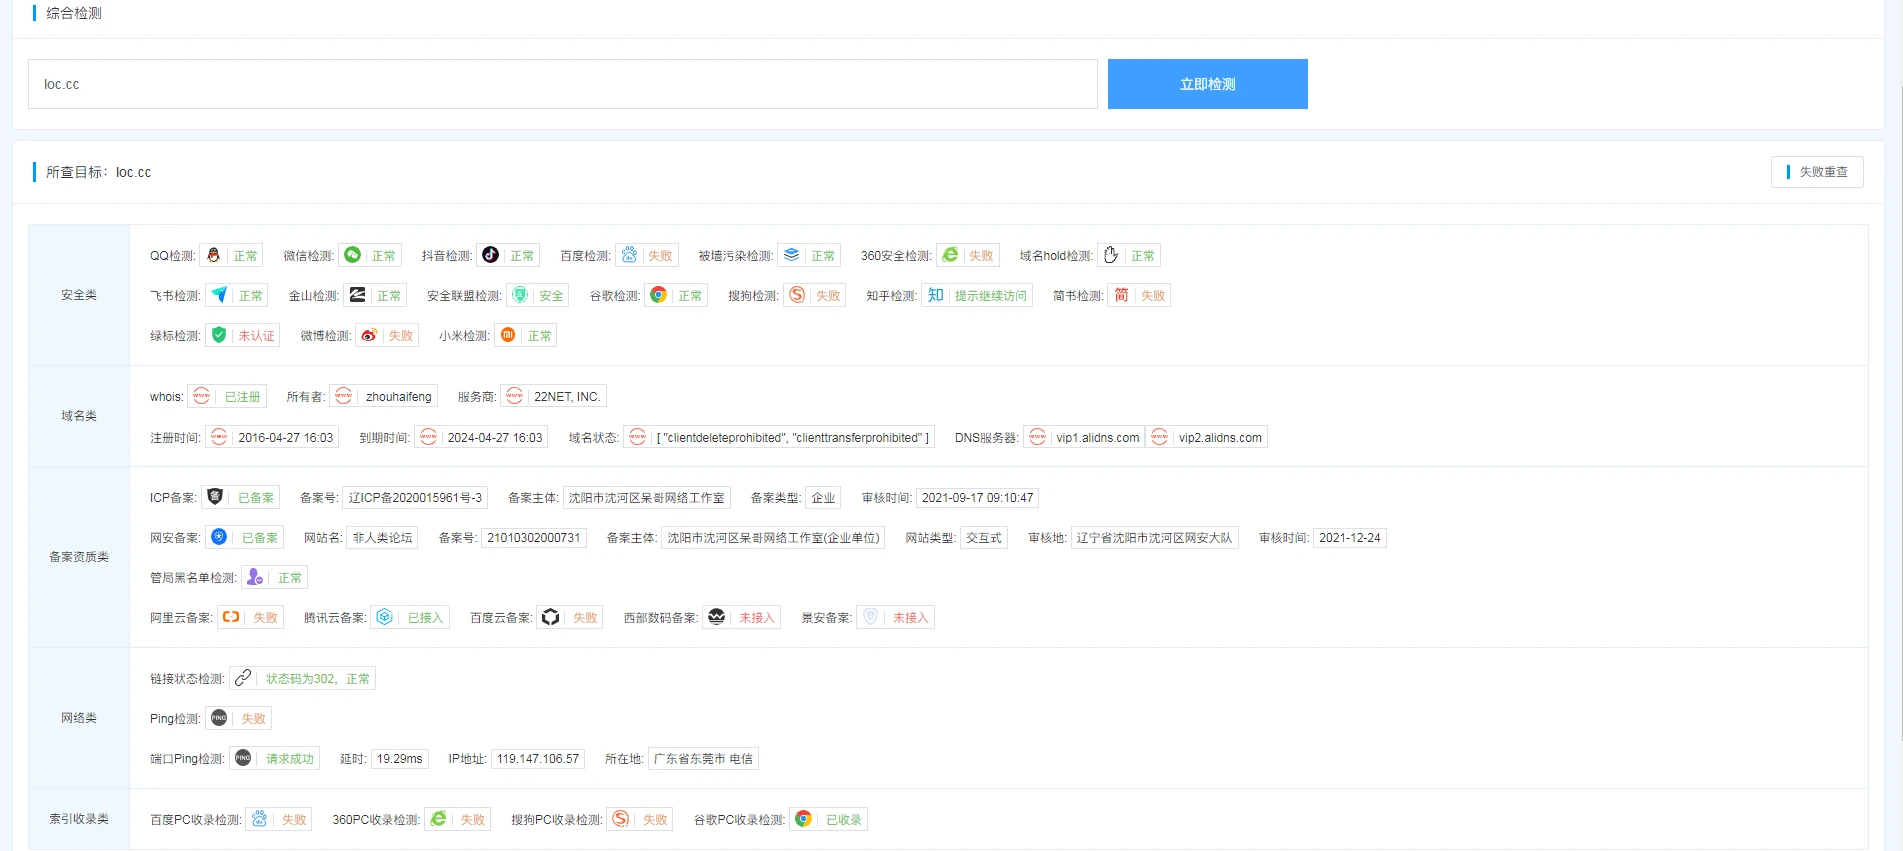Select the 安全类 category label
The height and width of the screenshot is (851, 1903).
(x=79, y=295)
